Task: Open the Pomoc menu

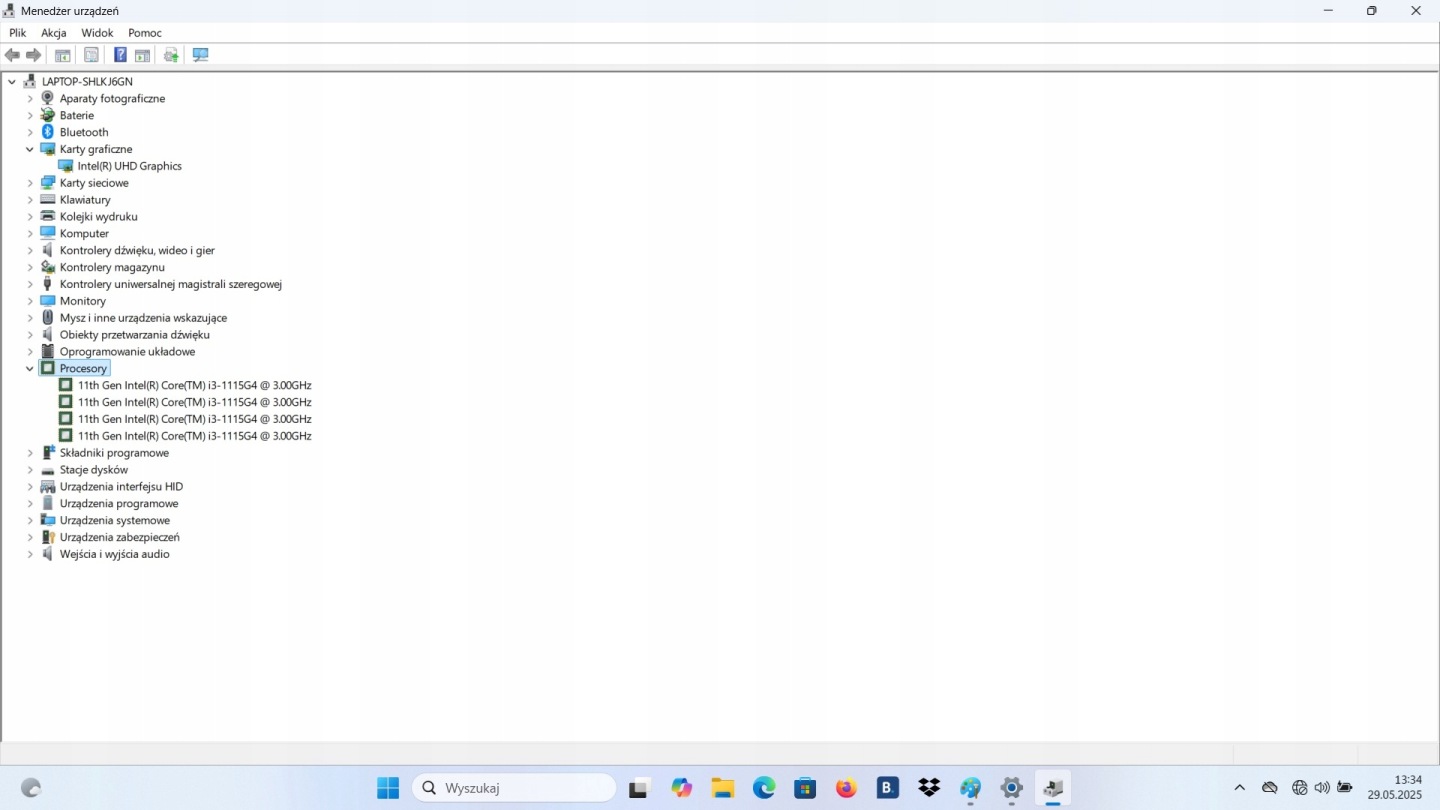Action: click(x=145, y=33)
